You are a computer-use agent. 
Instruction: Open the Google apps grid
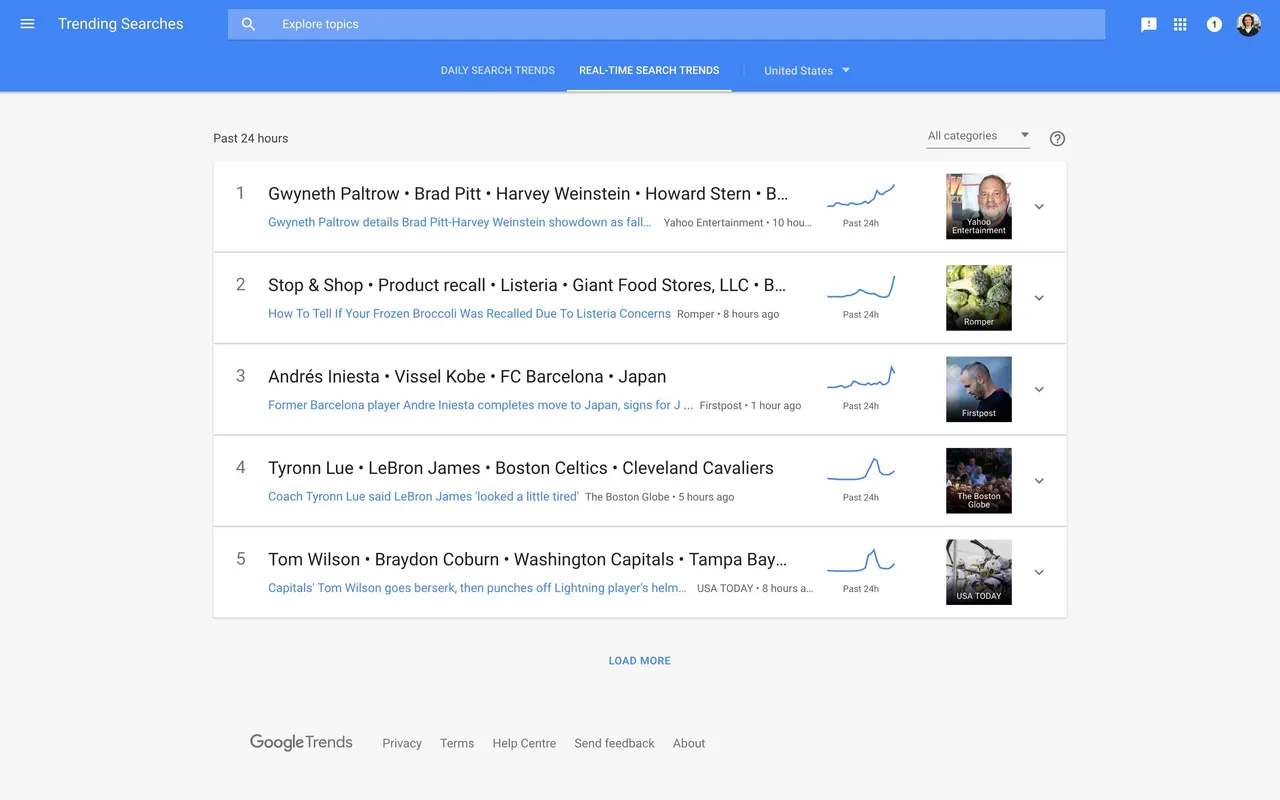pos(1180,24)
